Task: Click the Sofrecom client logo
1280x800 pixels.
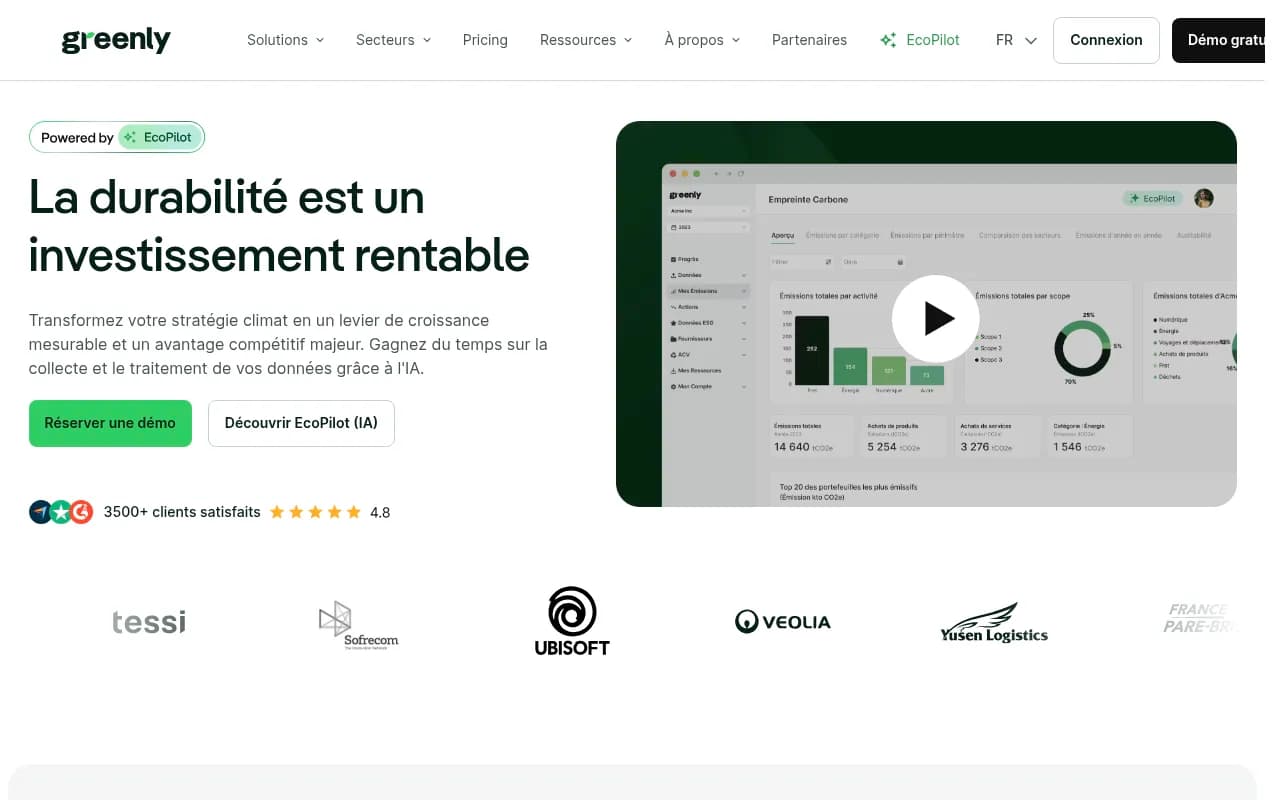Action: point(358,625)
